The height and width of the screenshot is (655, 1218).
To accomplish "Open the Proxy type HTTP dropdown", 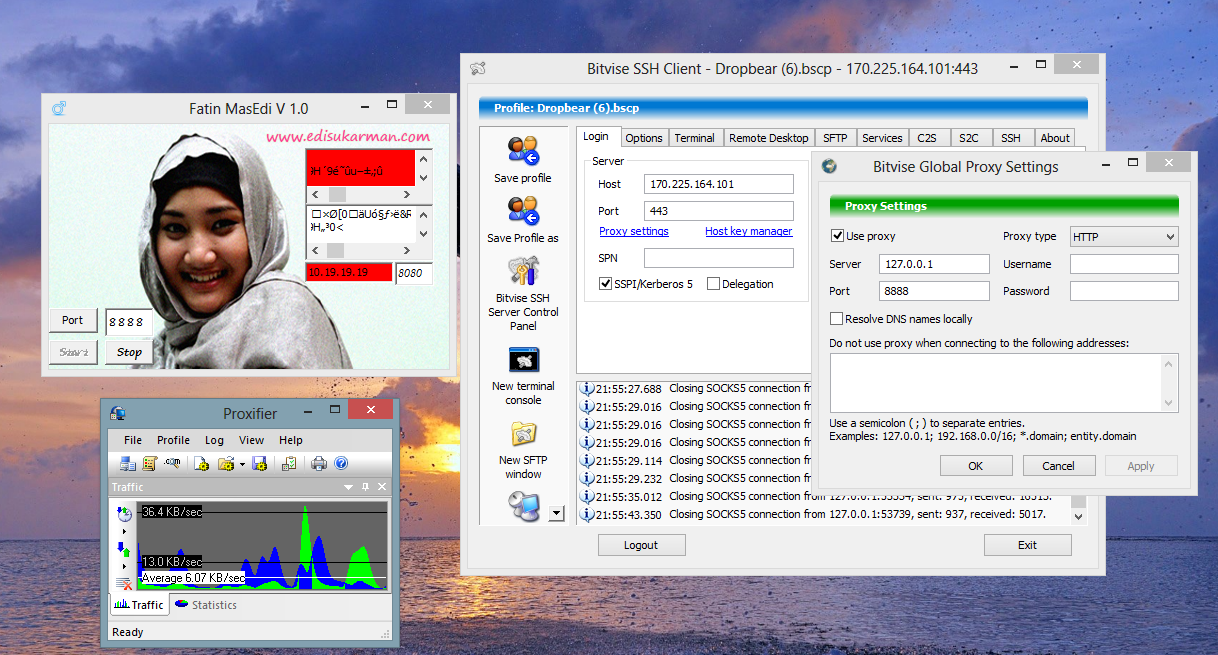I will (x=1124, y=237).
